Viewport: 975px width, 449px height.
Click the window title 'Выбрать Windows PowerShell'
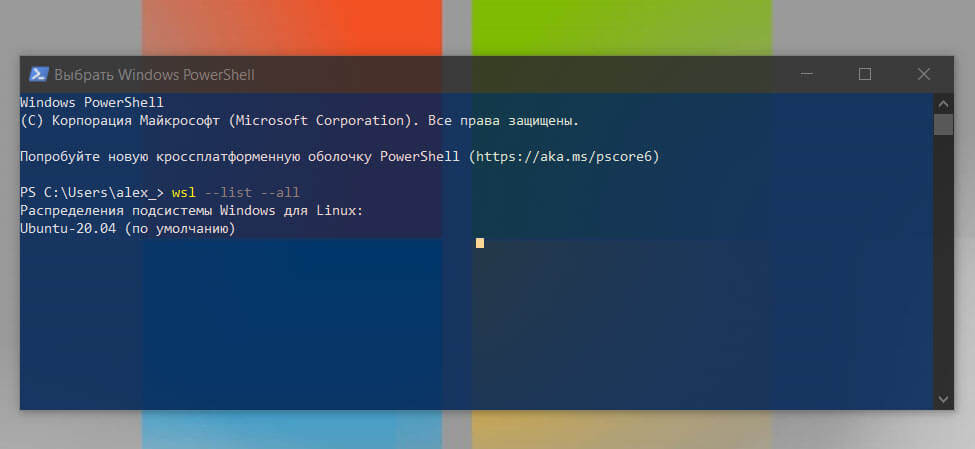point(154,75)
